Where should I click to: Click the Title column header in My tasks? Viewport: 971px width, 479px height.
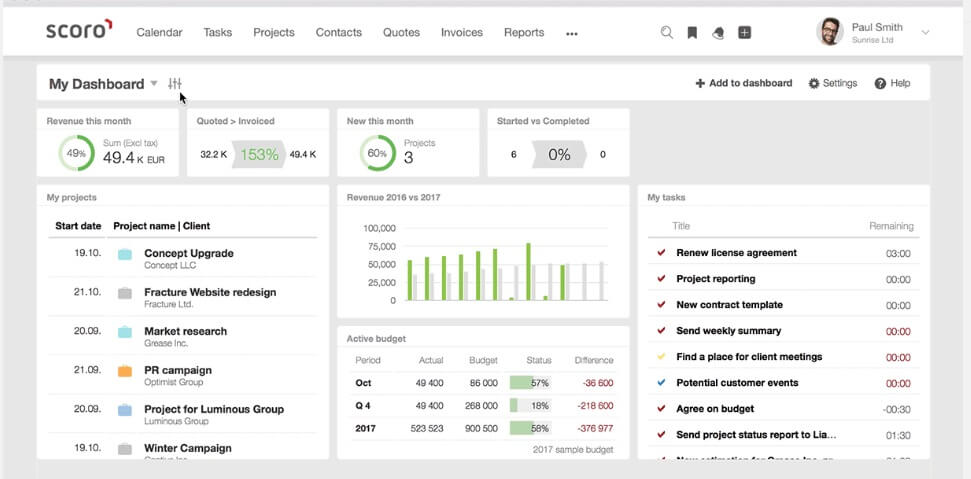point(681,226)
